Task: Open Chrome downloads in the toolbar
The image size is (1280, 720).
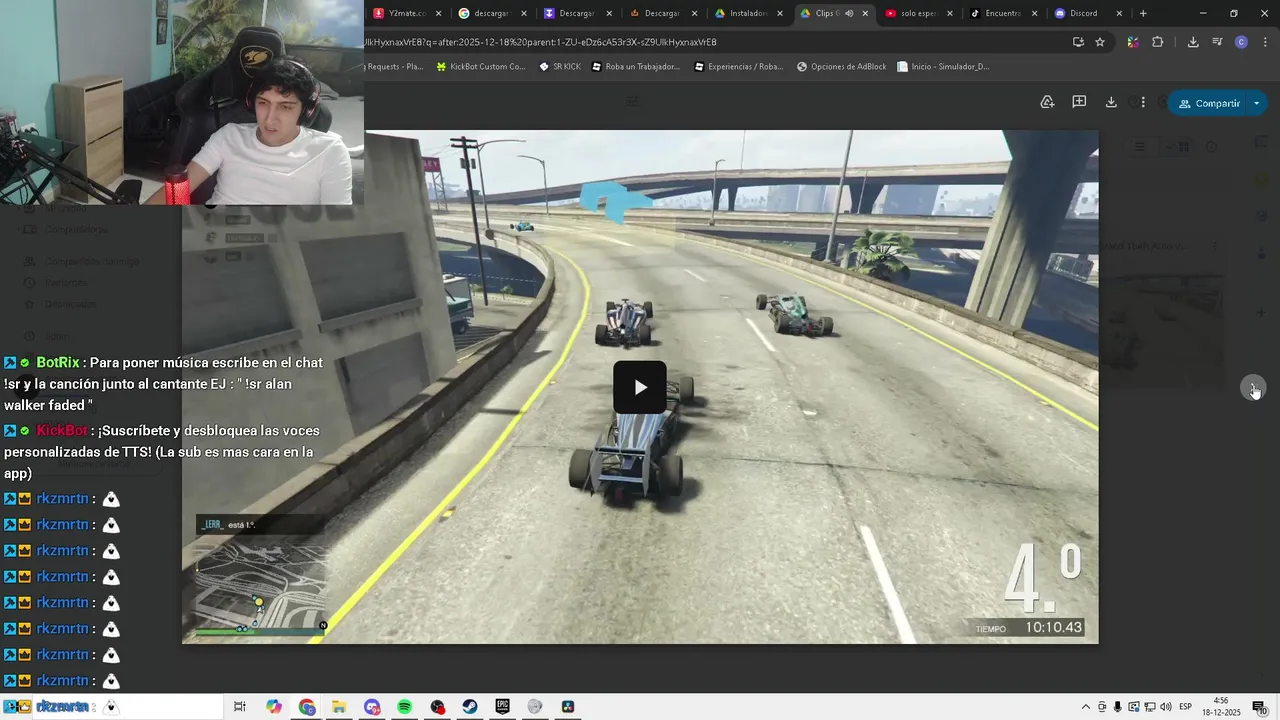Action: tap(1193, 42)
